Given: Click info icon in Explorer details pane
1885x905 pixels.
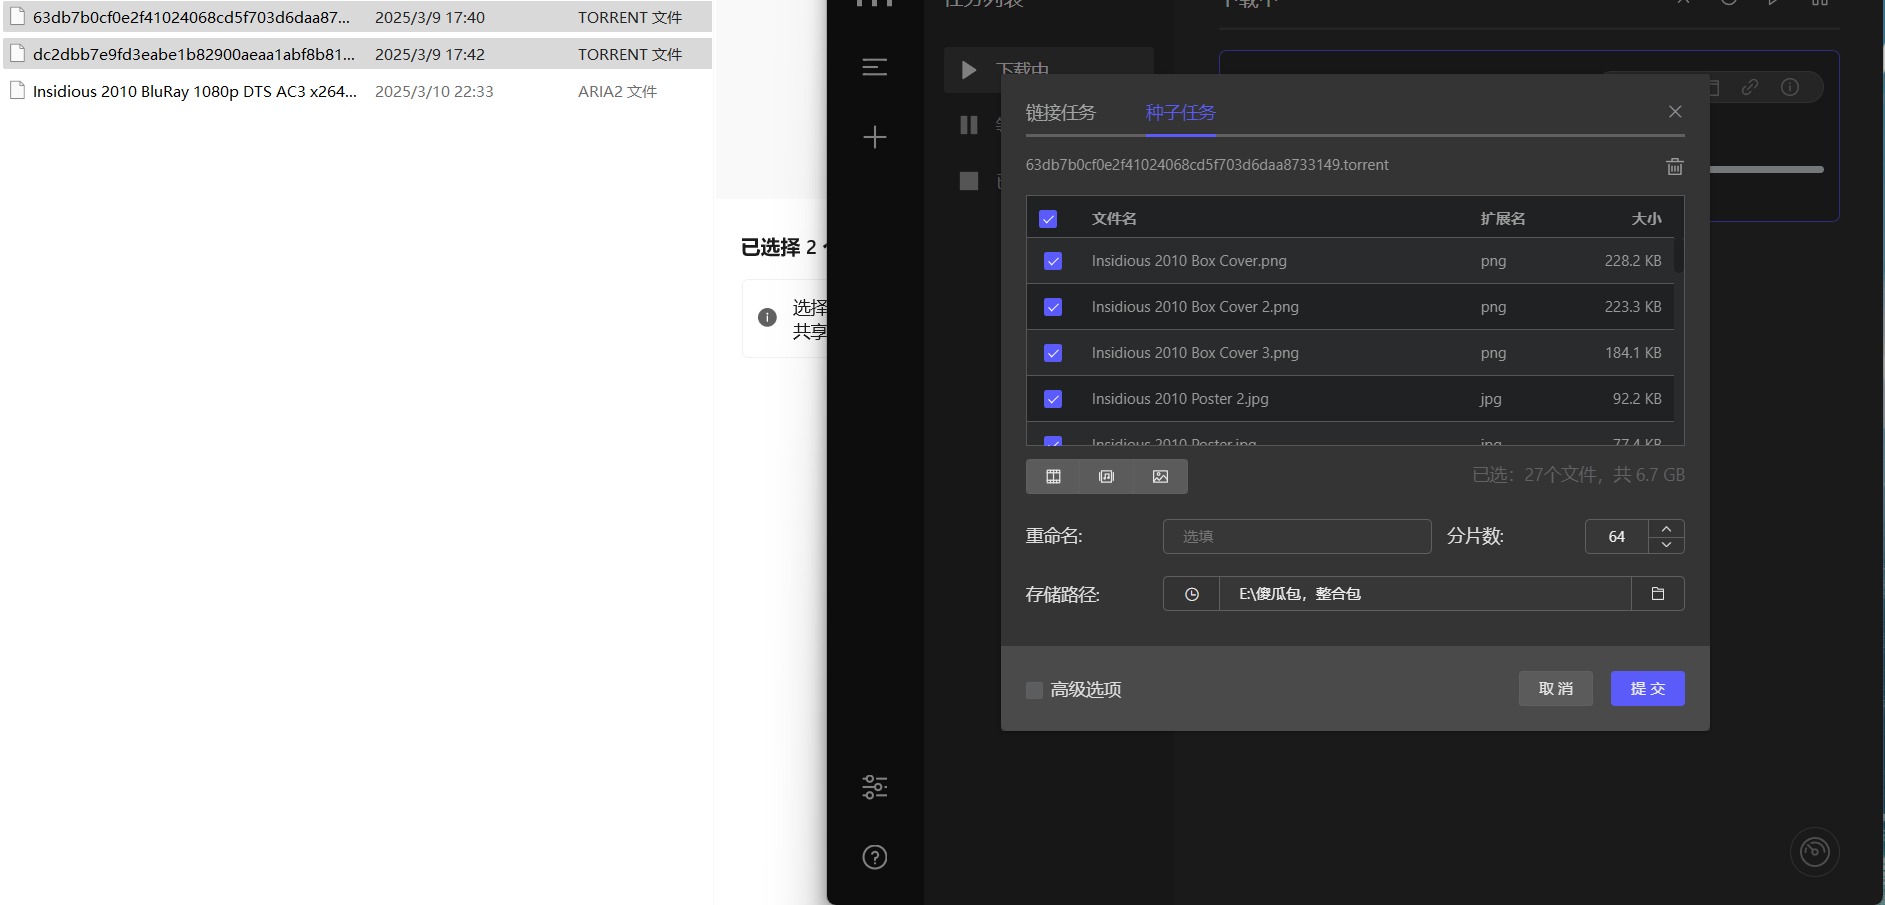Looking at the screenshot, I should click(767, 317).
